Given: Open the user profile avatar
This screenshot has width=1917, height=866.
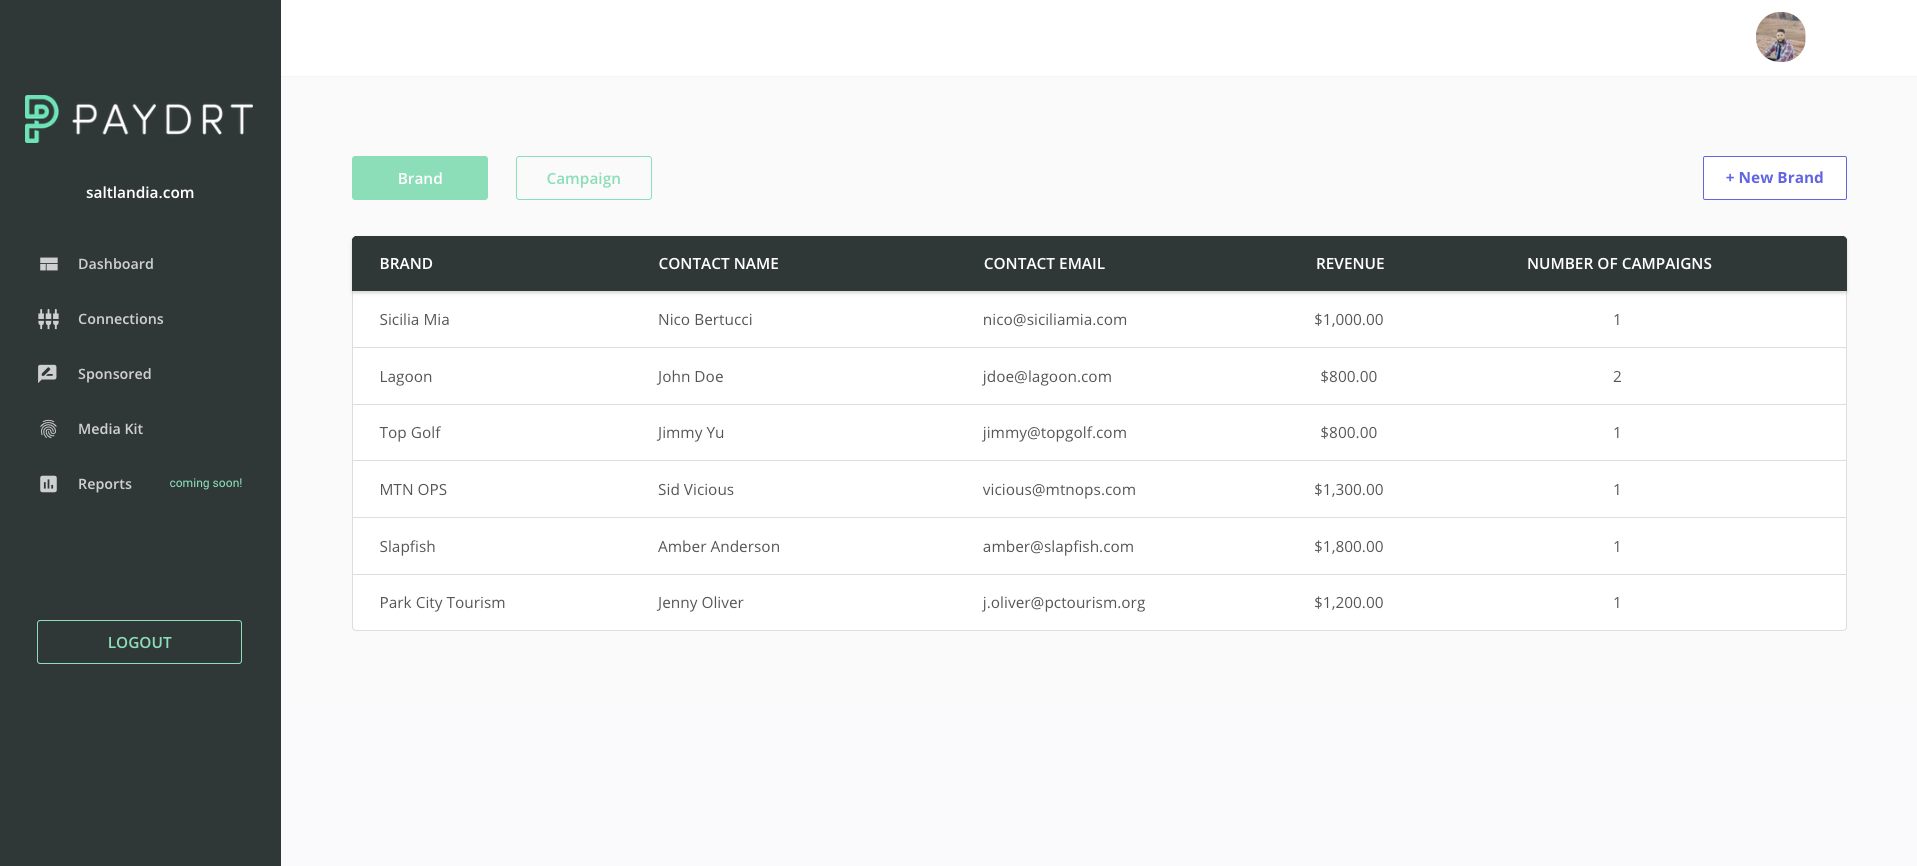Looking at the screenshot, I should (1780, 37).
